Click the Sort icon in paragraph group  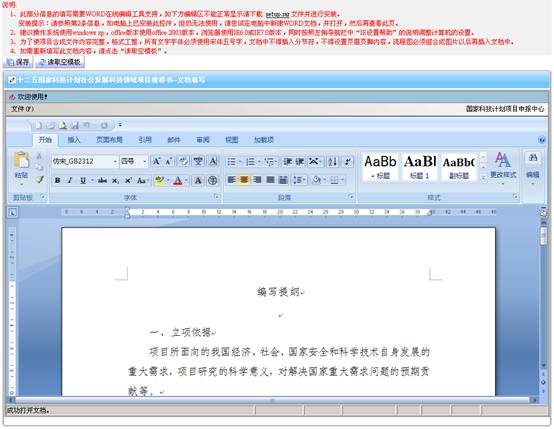click(332, 162)
